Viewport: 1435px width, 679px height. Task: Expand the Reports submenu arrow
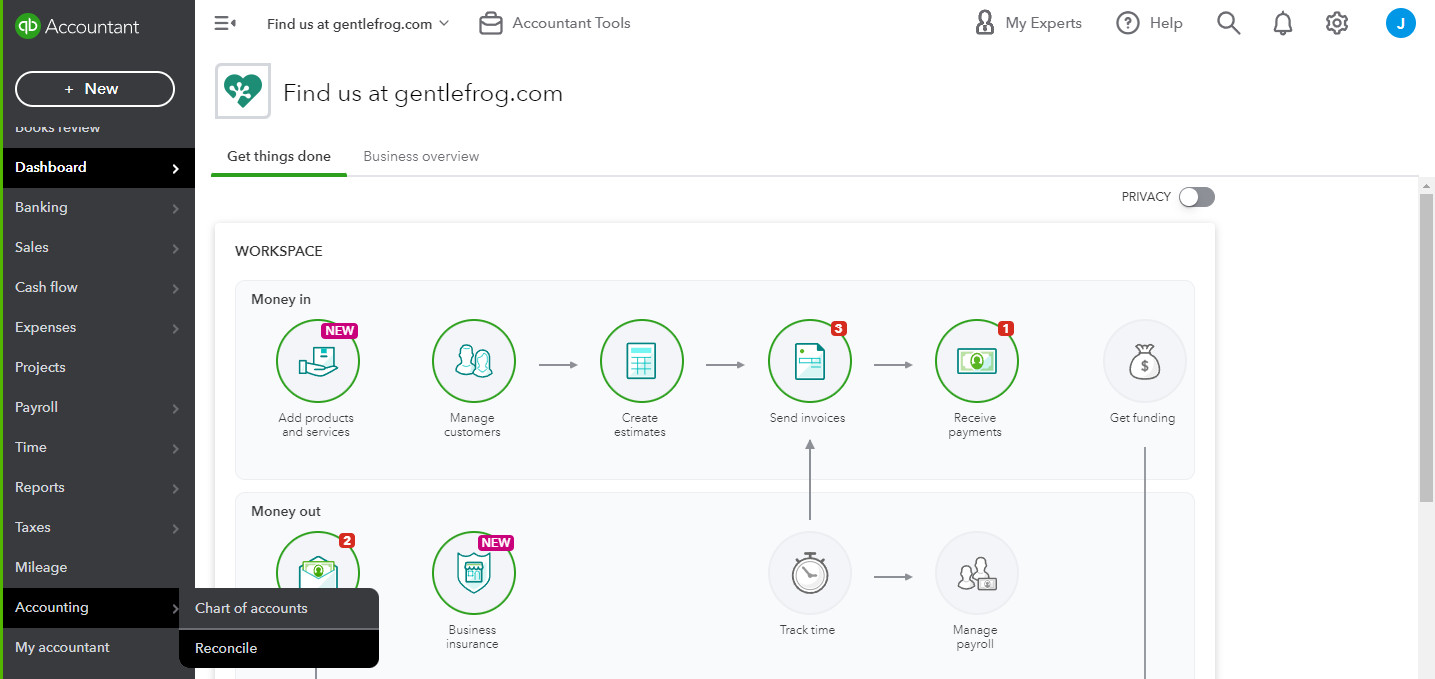coord(175,488)
